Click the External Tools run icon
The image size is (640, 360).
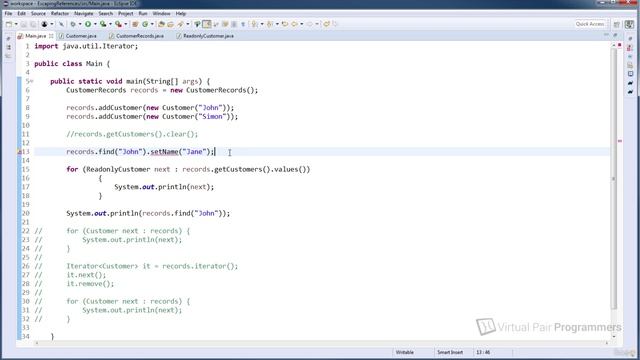(118, 24)
